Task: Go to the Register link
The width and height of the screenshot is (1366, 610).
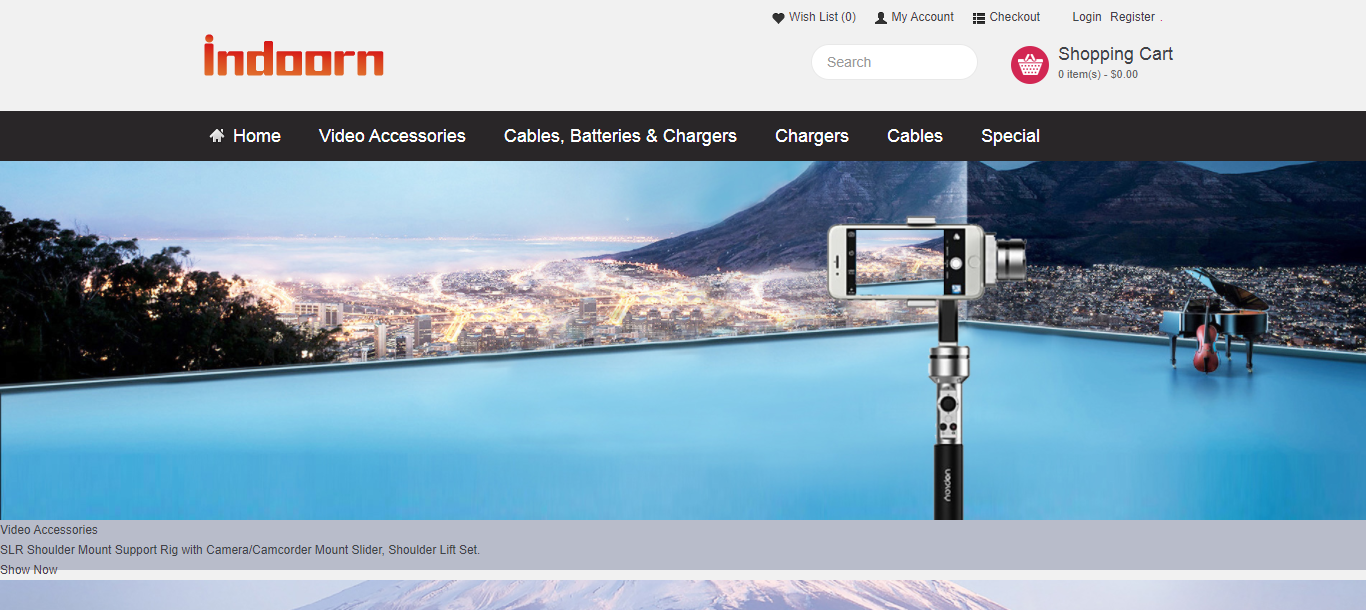Action: point(1132,17)
